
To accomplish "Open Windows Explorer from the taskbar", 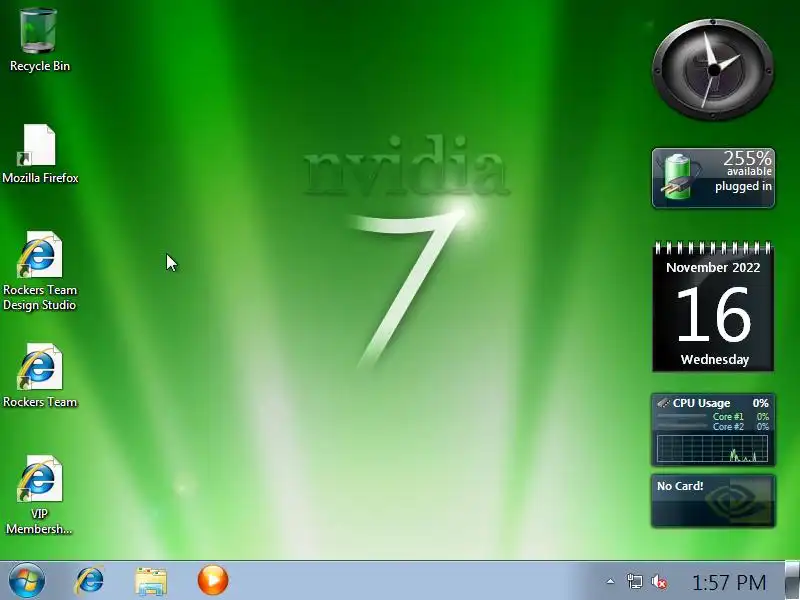I will (151, 581).
